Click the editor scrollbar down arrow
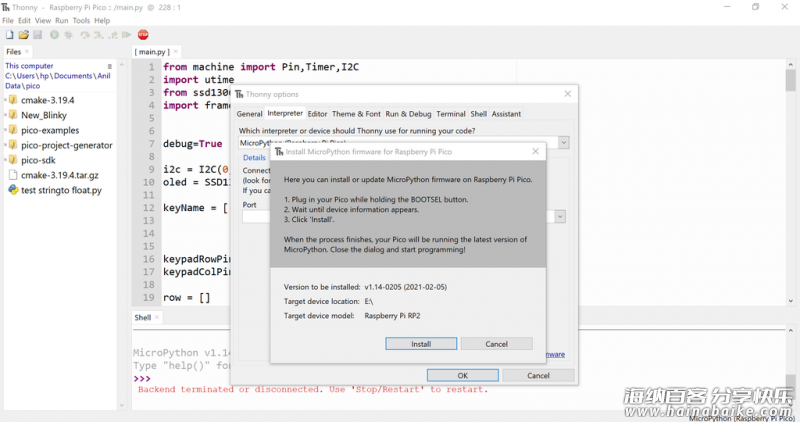Screen dimensions: 800x422 790,301
